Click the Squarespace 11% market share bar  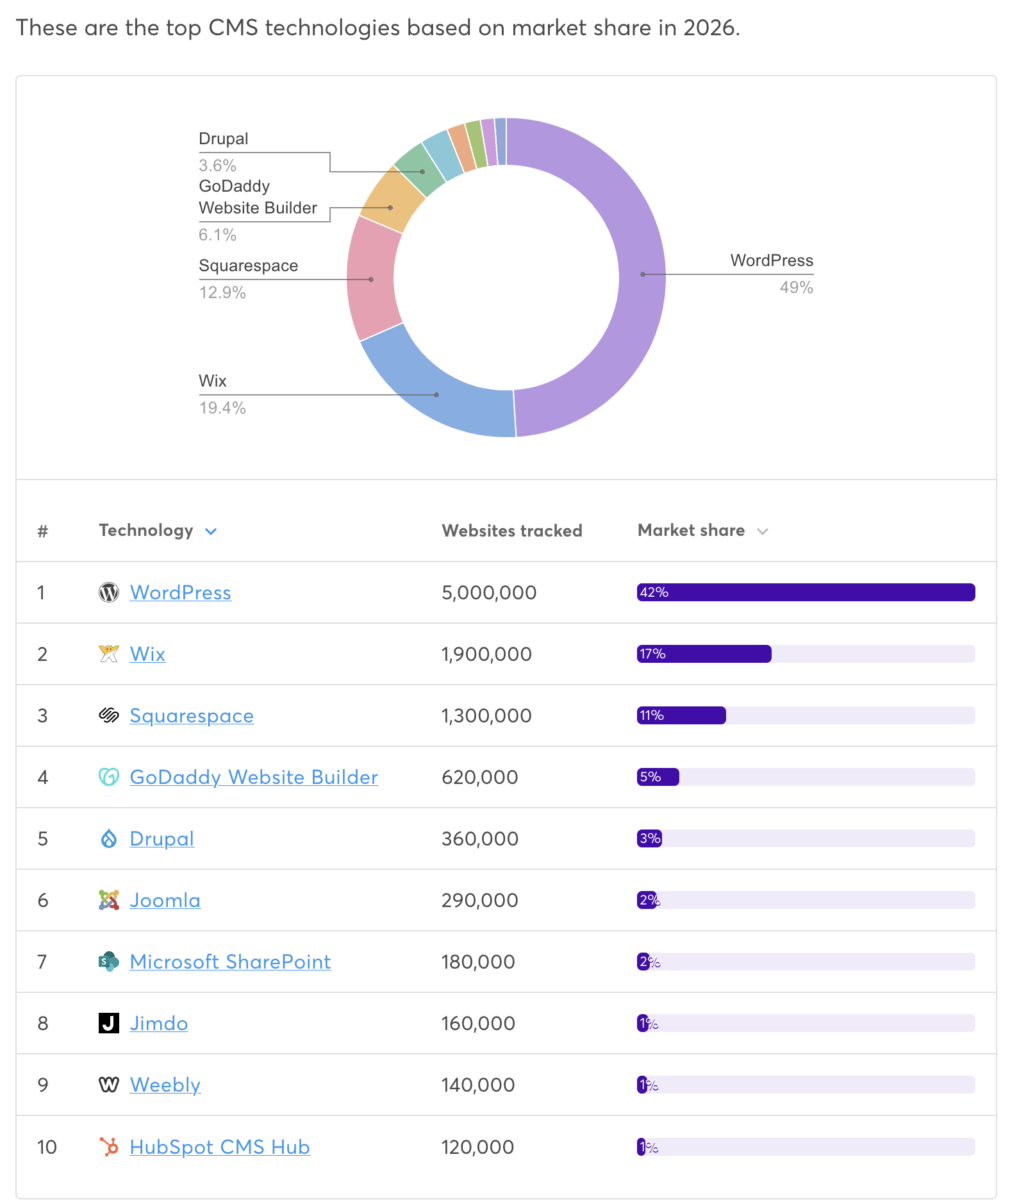point(681,715)
